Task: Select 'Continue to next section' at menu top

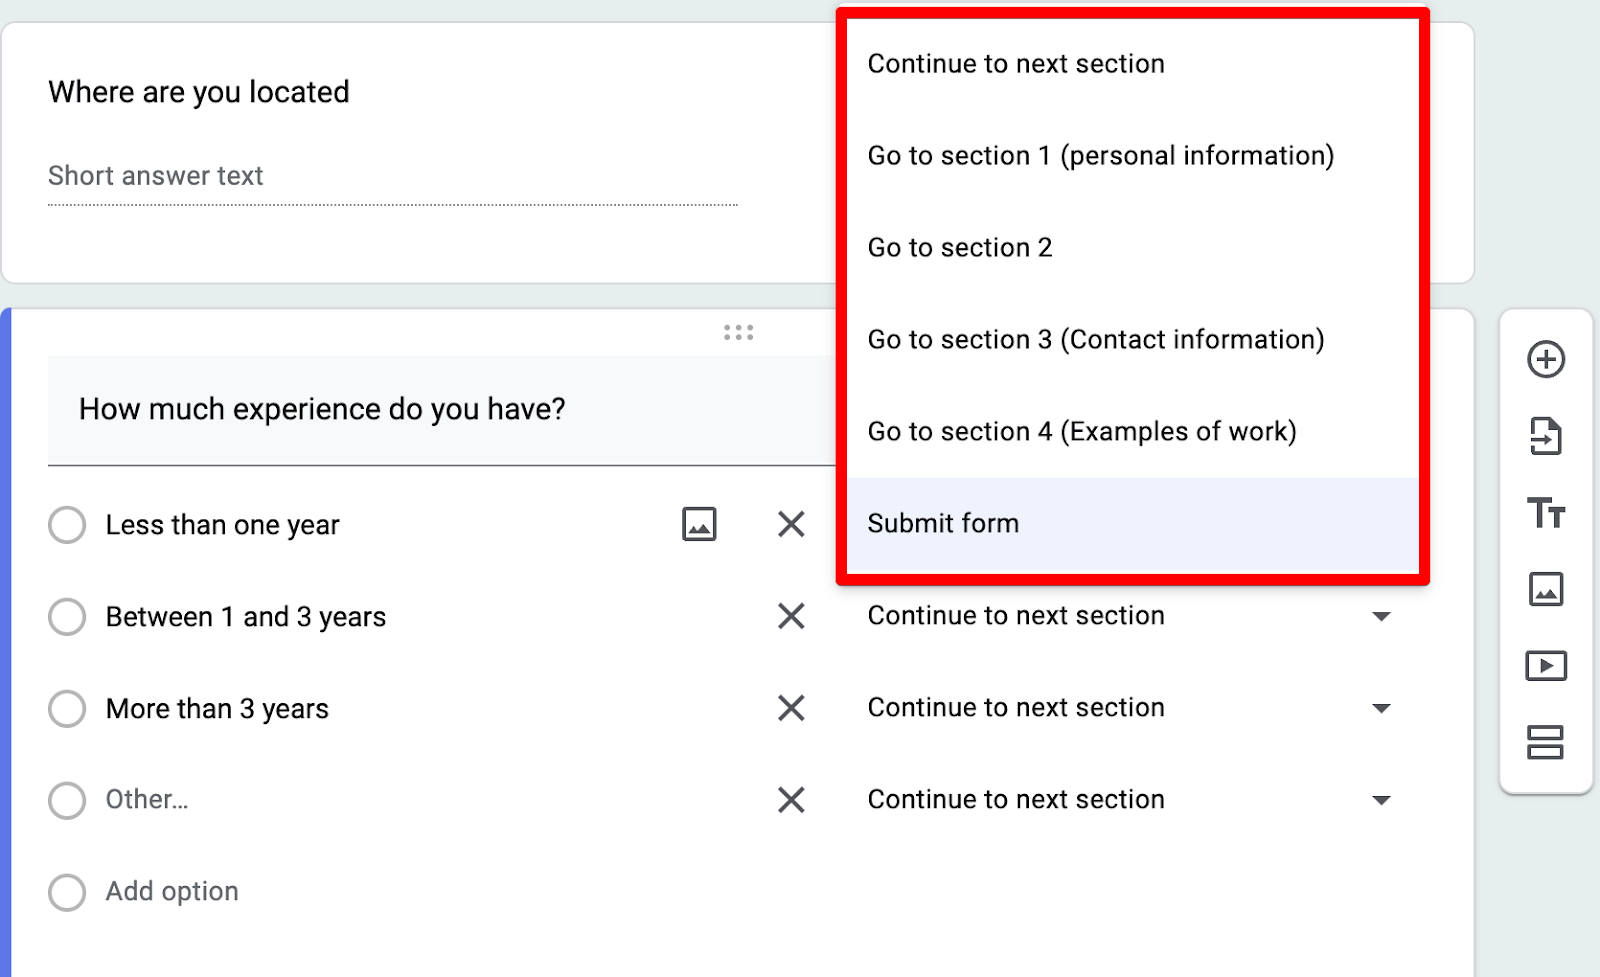Action: tap(1016, 63)
